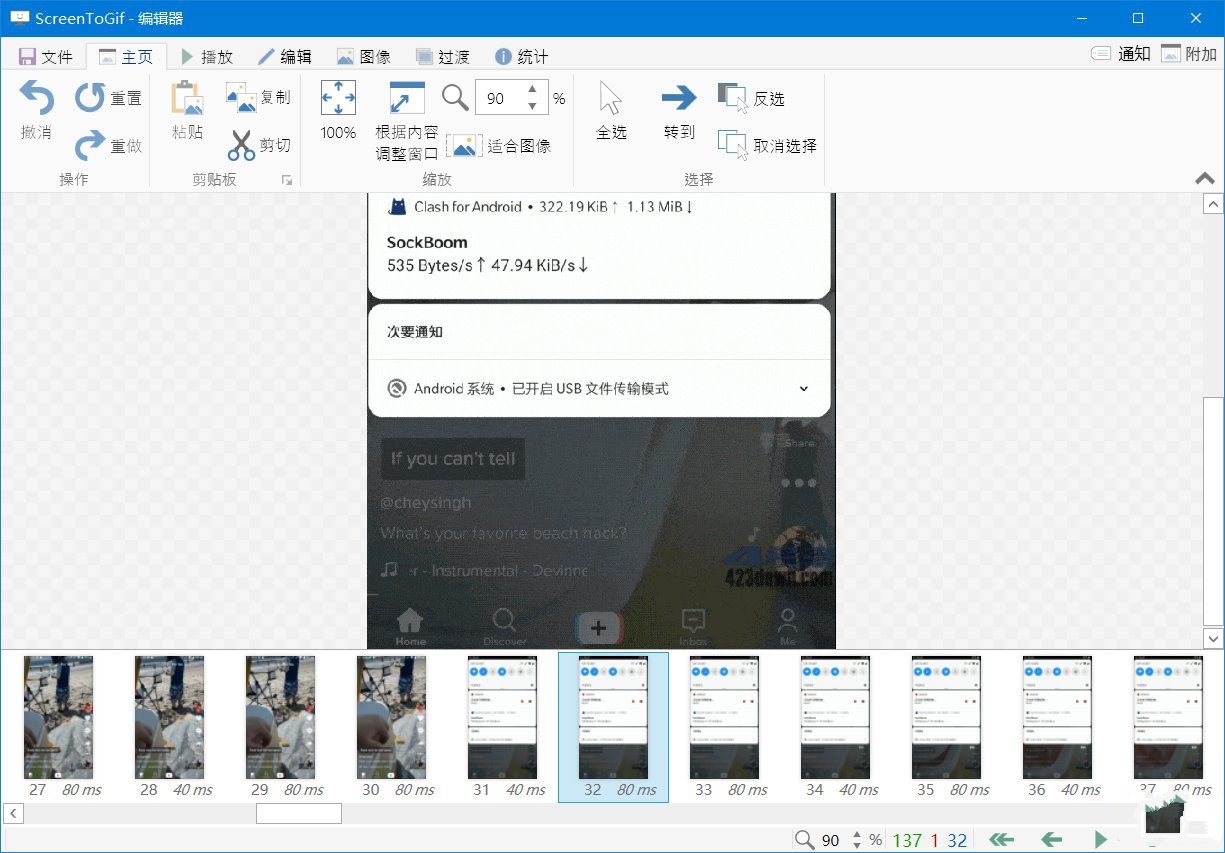
Task: Open the File (文件) tab
Action: [x=46, y=57]
